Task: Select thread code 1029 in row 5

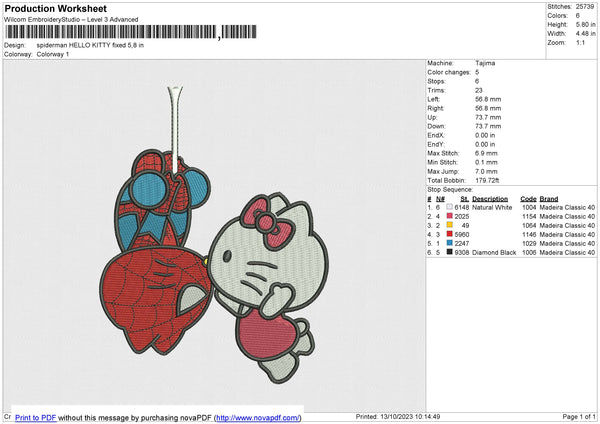Action: point(529,243)
